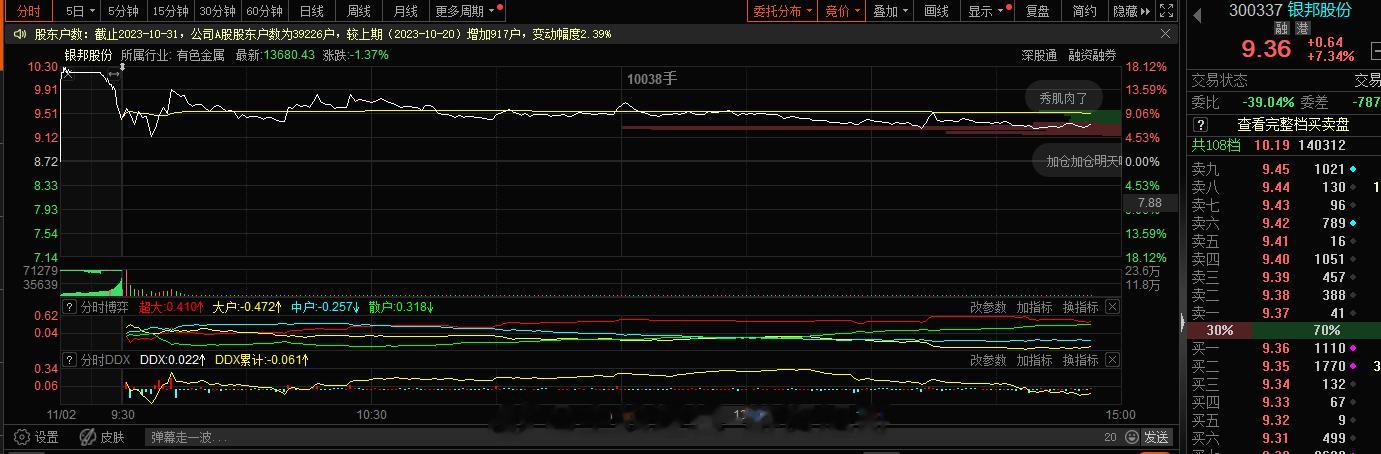Click 有色金属 industry link
This screenshot has height=454, width=1381.
[200, 55]
